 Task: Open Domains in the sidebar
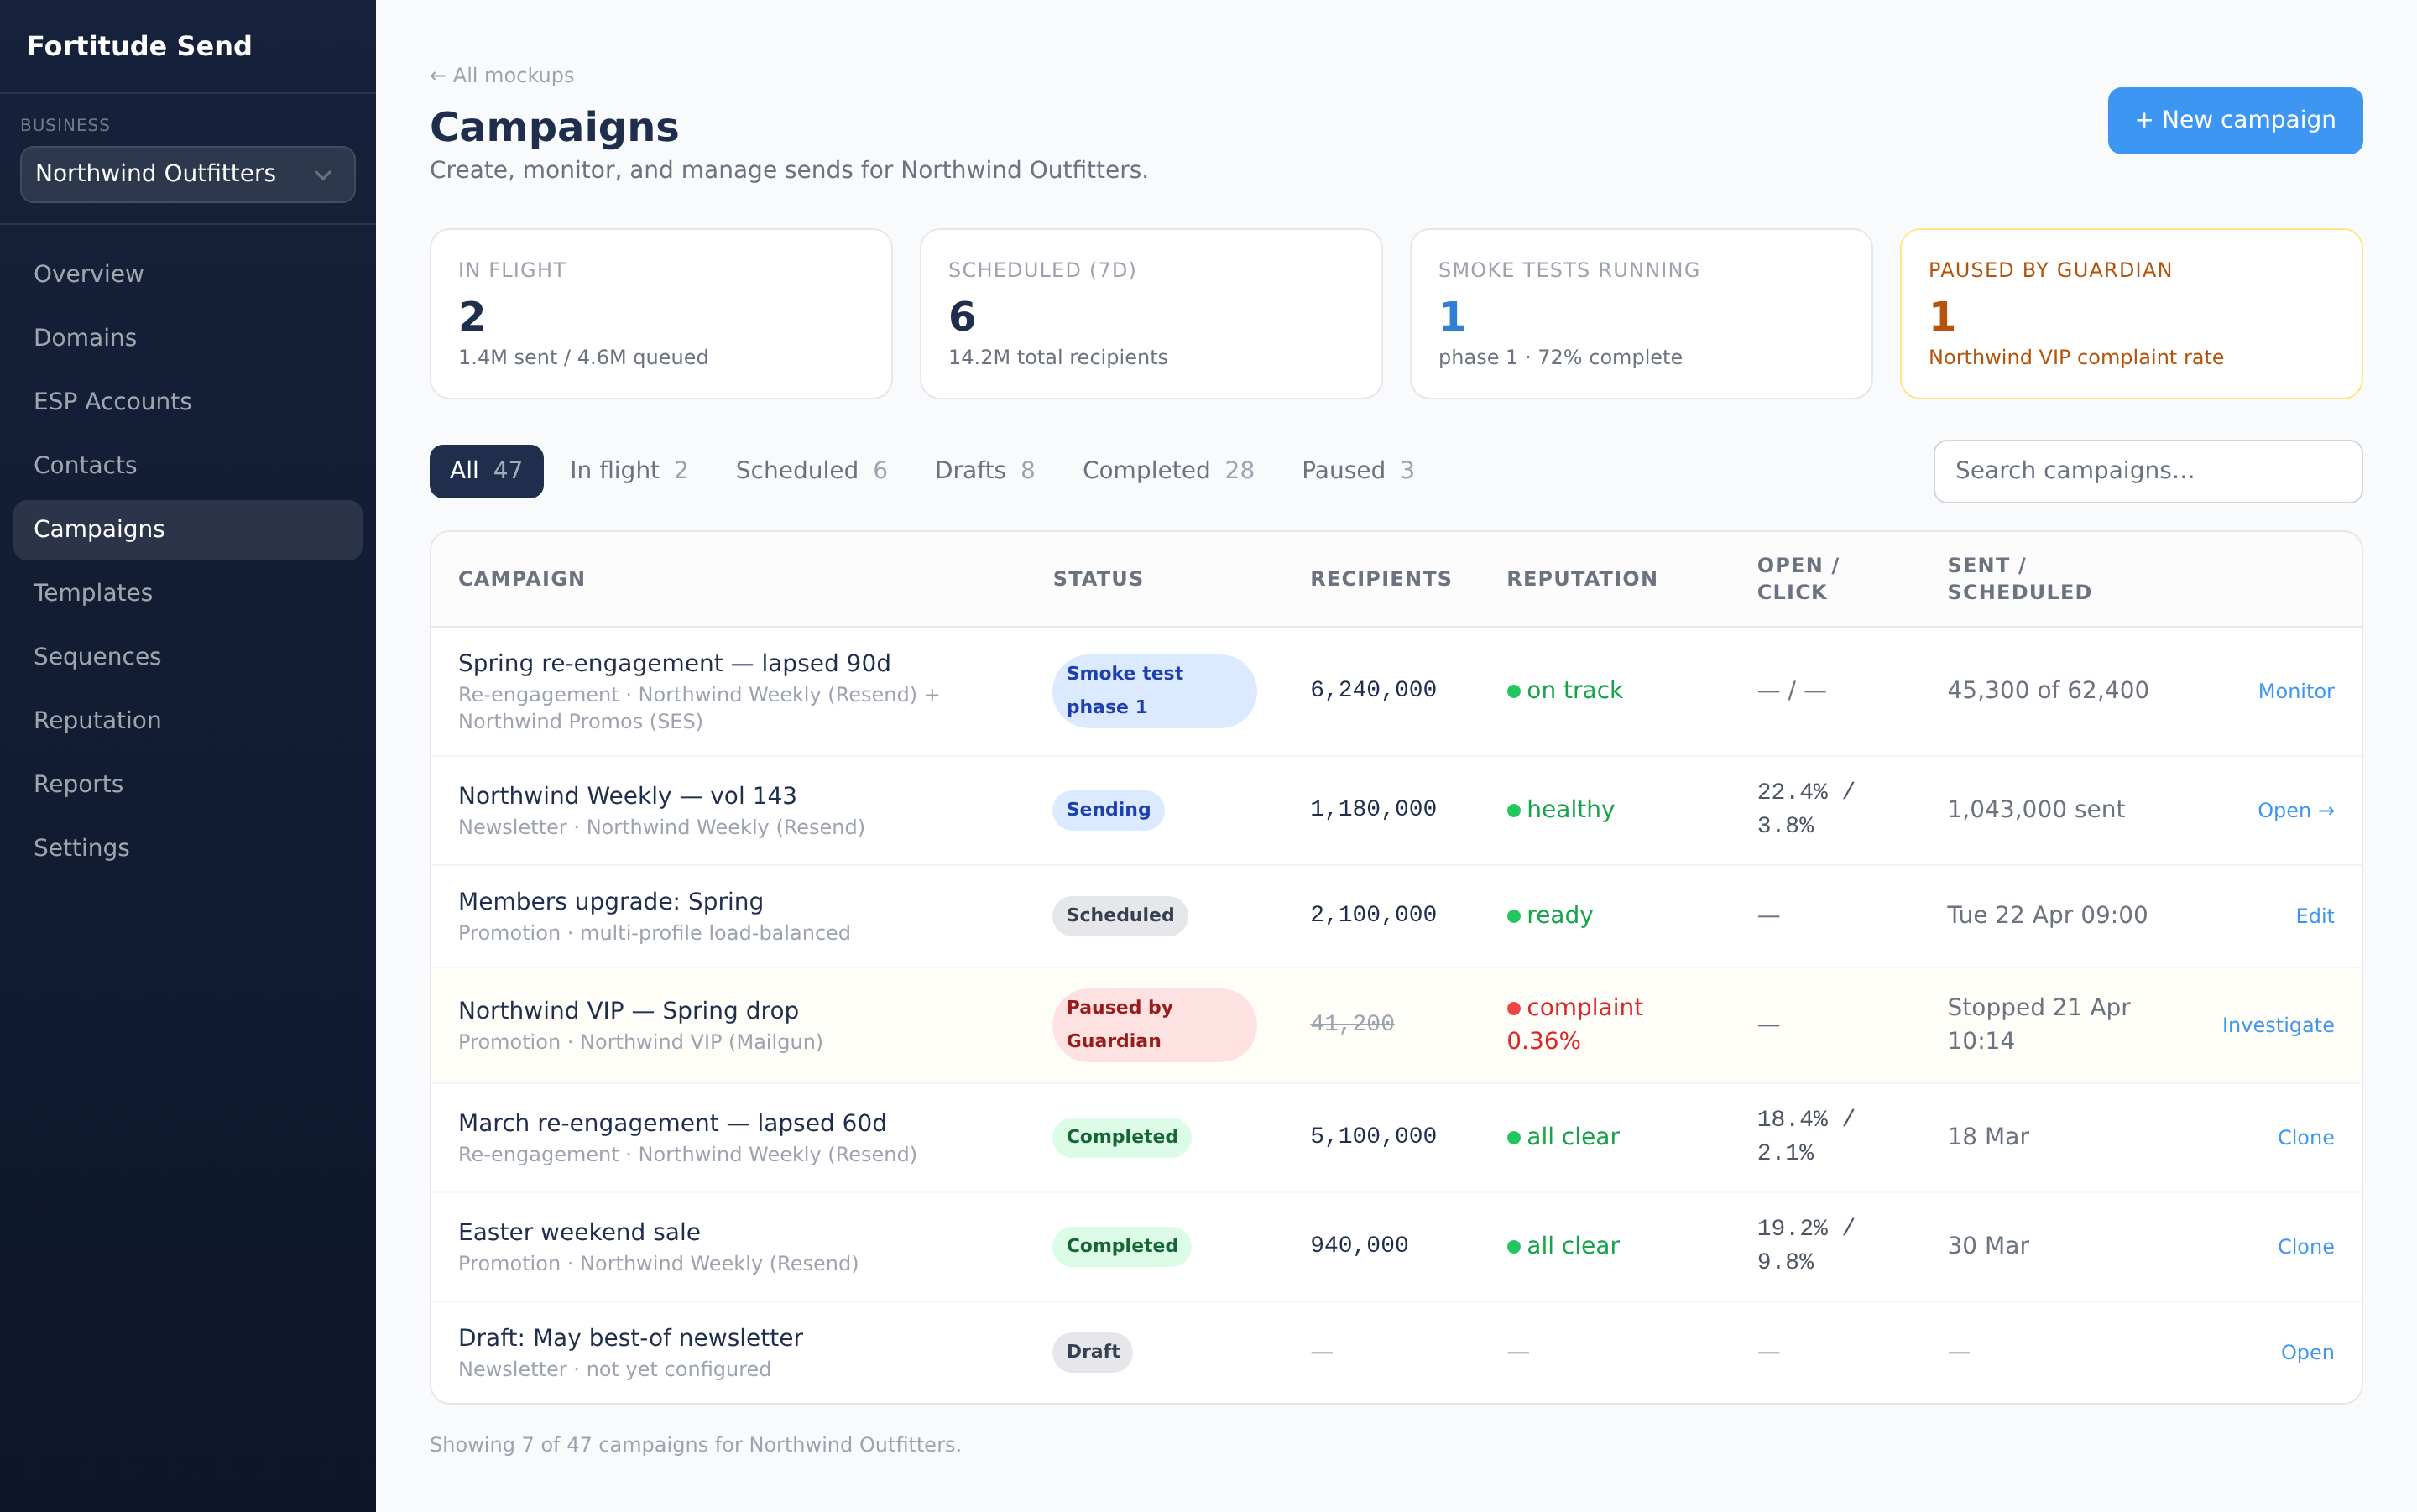[187, 338]
